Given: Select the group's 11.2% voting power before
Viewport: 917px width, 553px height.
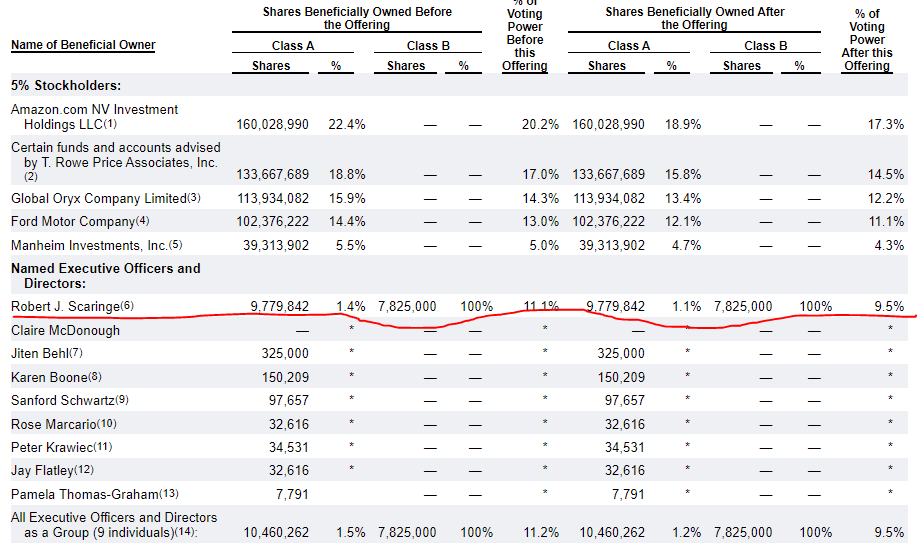Looking at the screenshot, I should [540, 533].
